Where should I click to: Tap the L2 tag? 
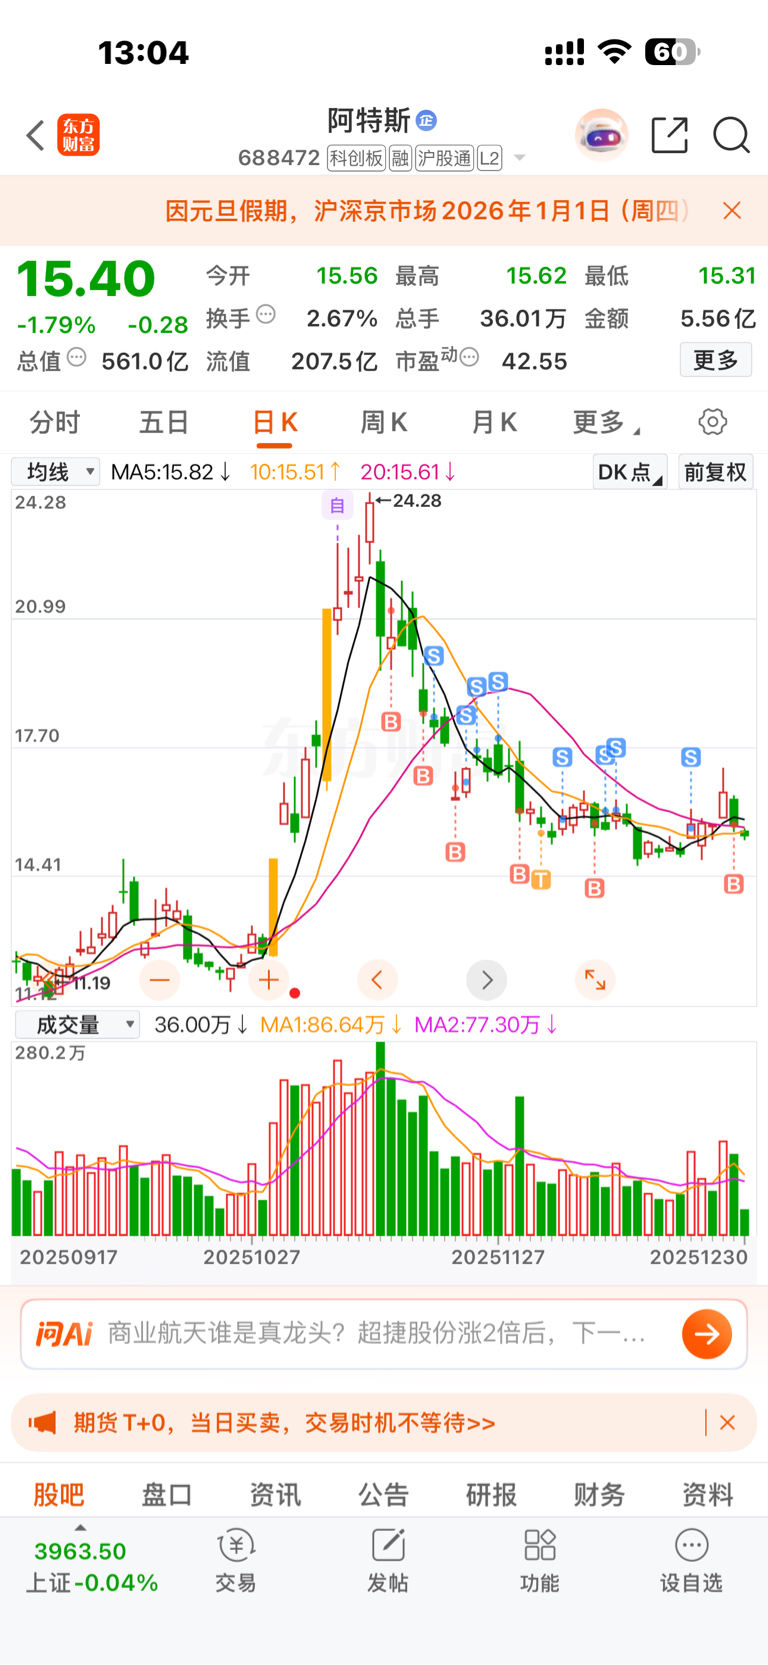tap(490, 158)
